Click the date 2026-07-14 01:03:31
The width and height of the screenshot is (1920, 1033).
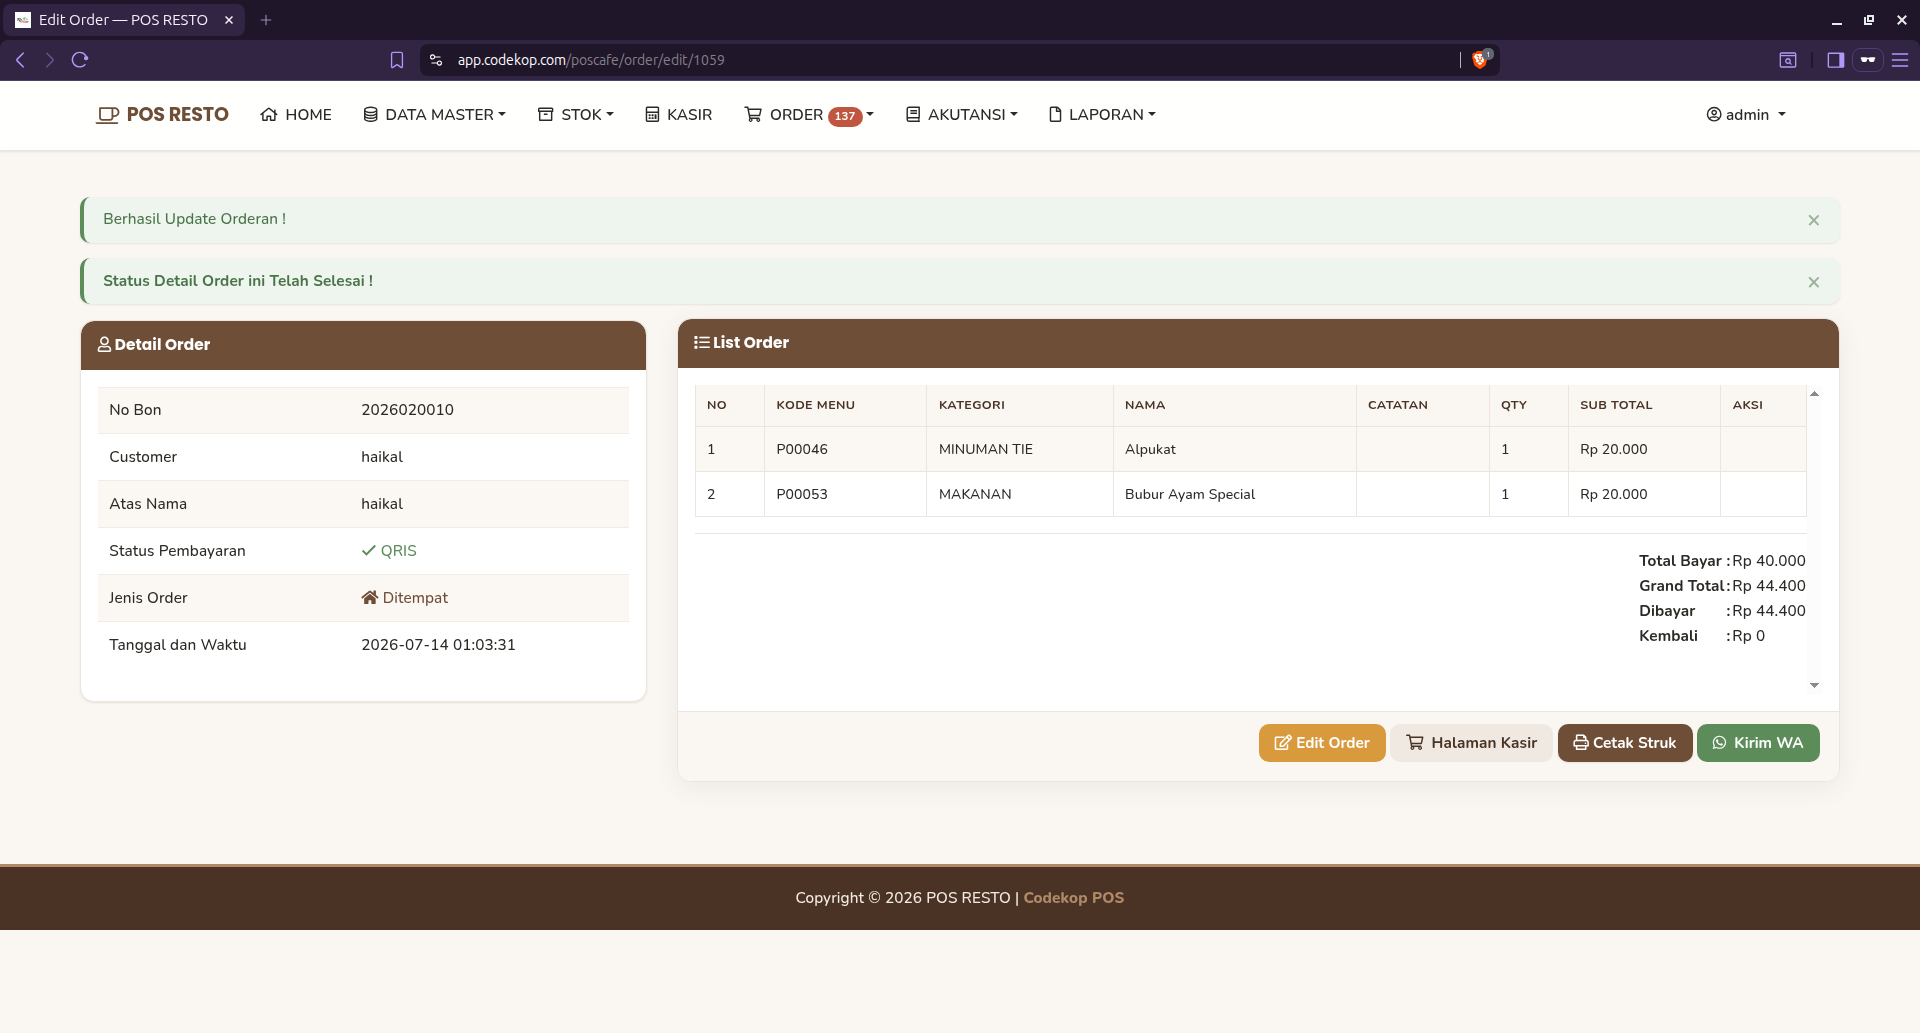438,645
